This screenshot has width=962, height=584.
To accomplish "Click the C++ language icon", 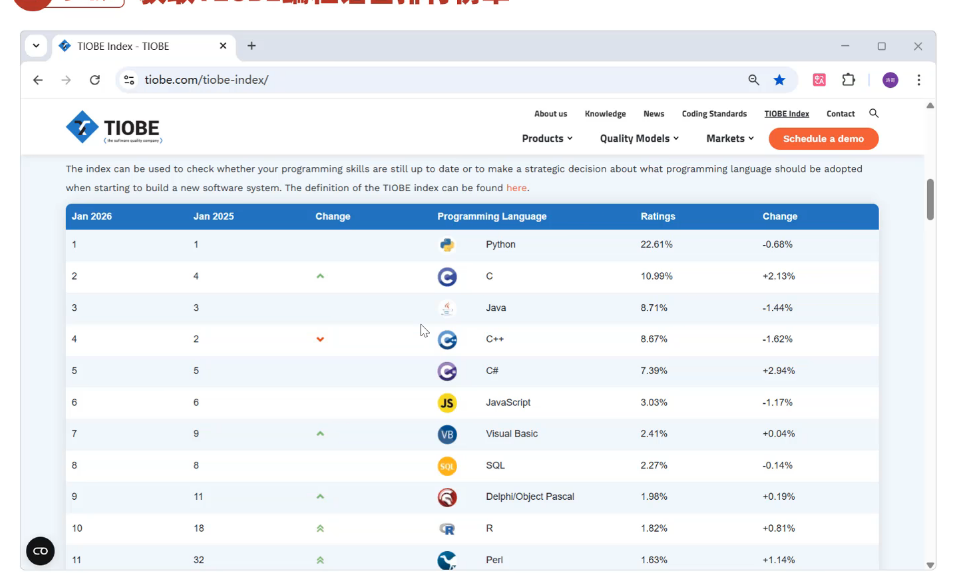I will click(447, 339).
